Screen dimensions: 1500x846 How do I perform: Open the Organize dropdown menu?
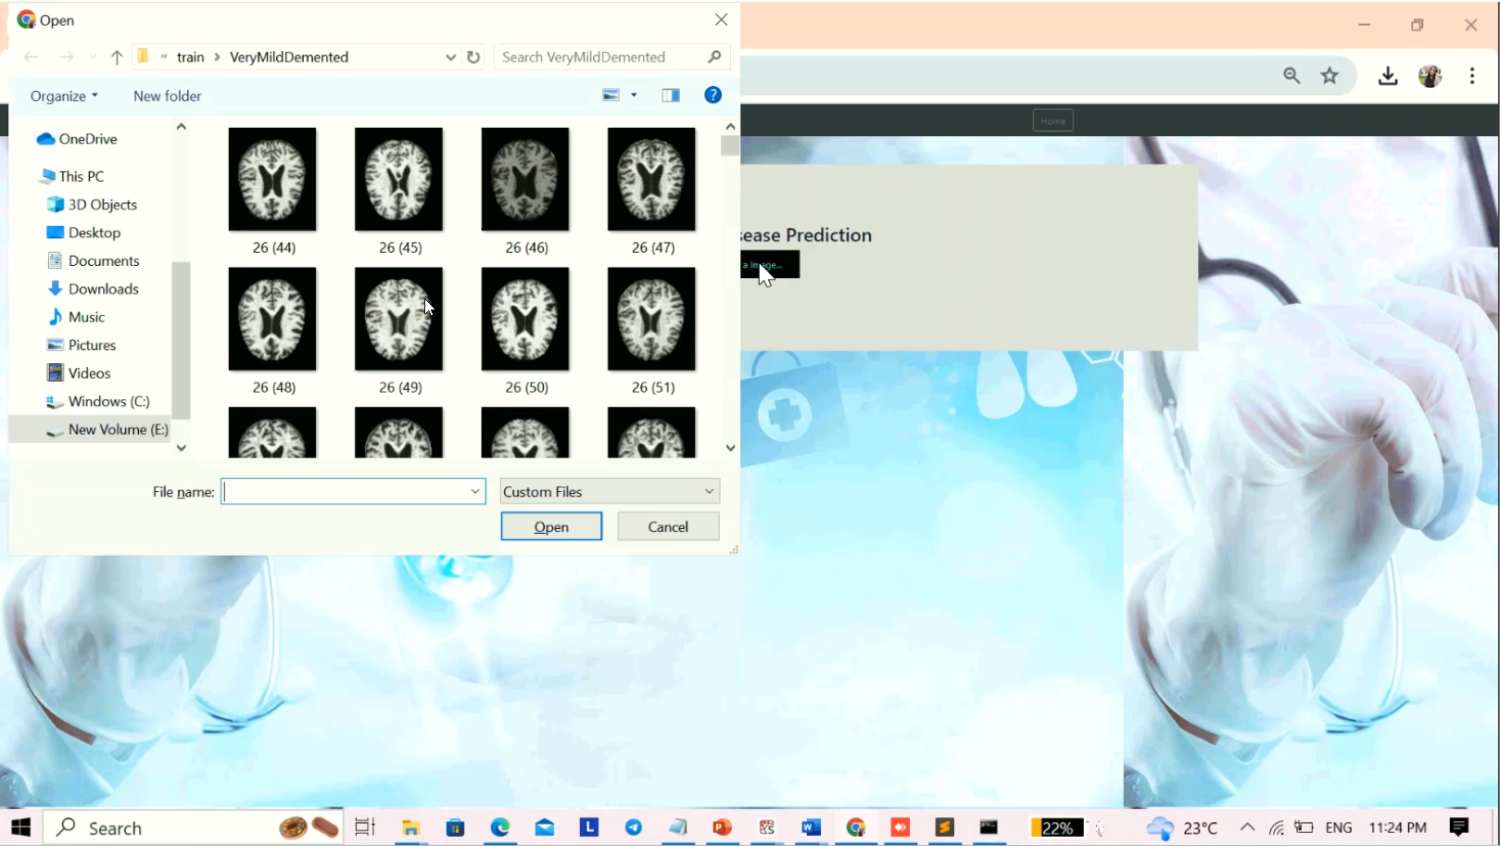tap(64, 96)
